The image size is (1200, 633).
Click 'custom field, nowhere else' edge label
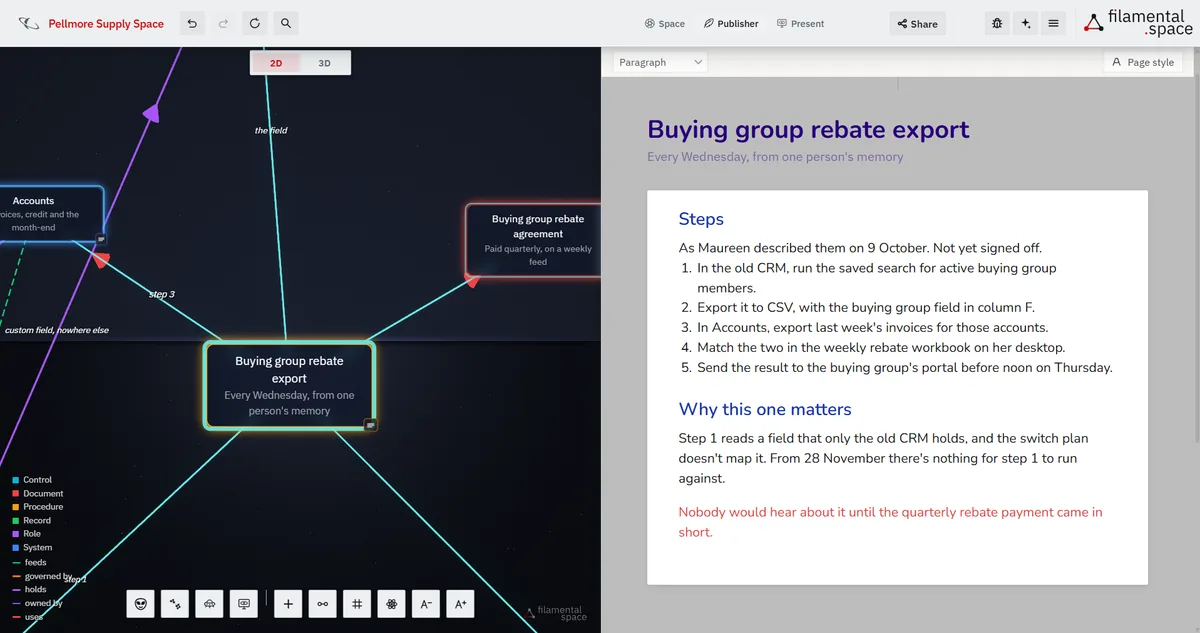click(57, 330)
